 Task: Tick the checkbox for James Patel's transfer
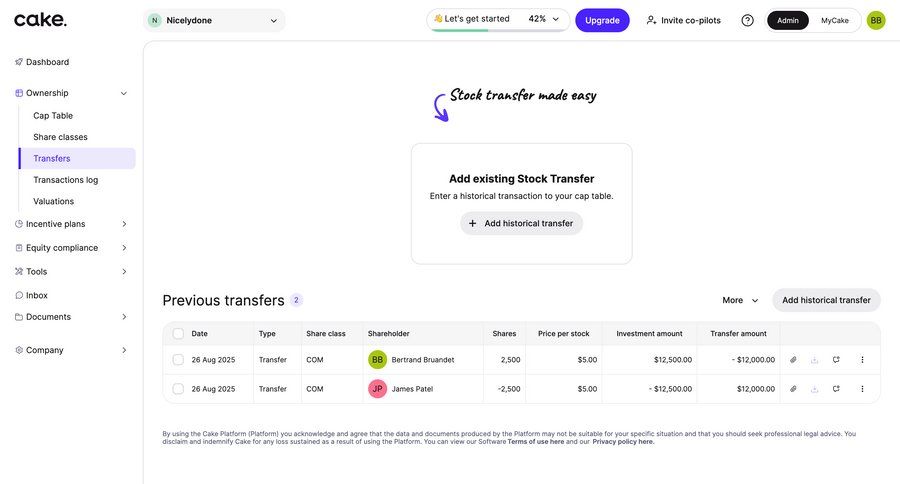178,389
